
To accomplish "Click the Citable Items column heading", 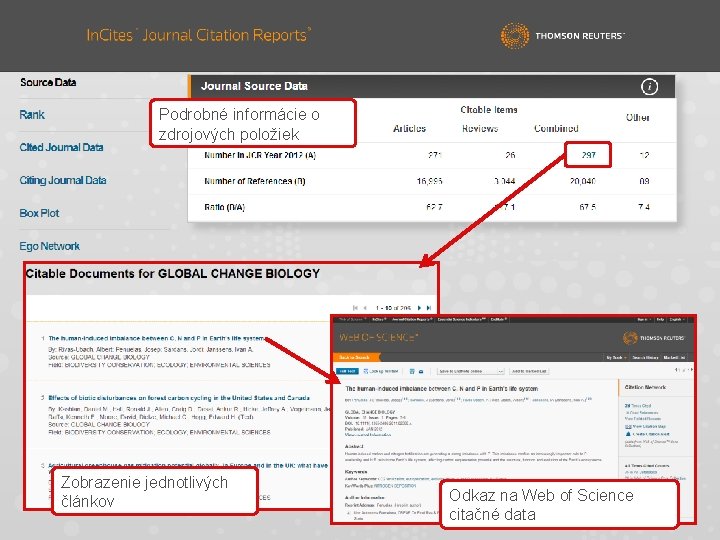I will click(x=489, y=110).
